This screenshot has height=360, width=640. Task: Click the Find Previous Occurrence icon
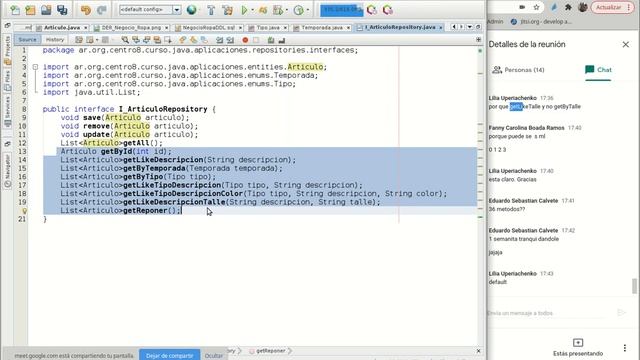pos(136,40)
